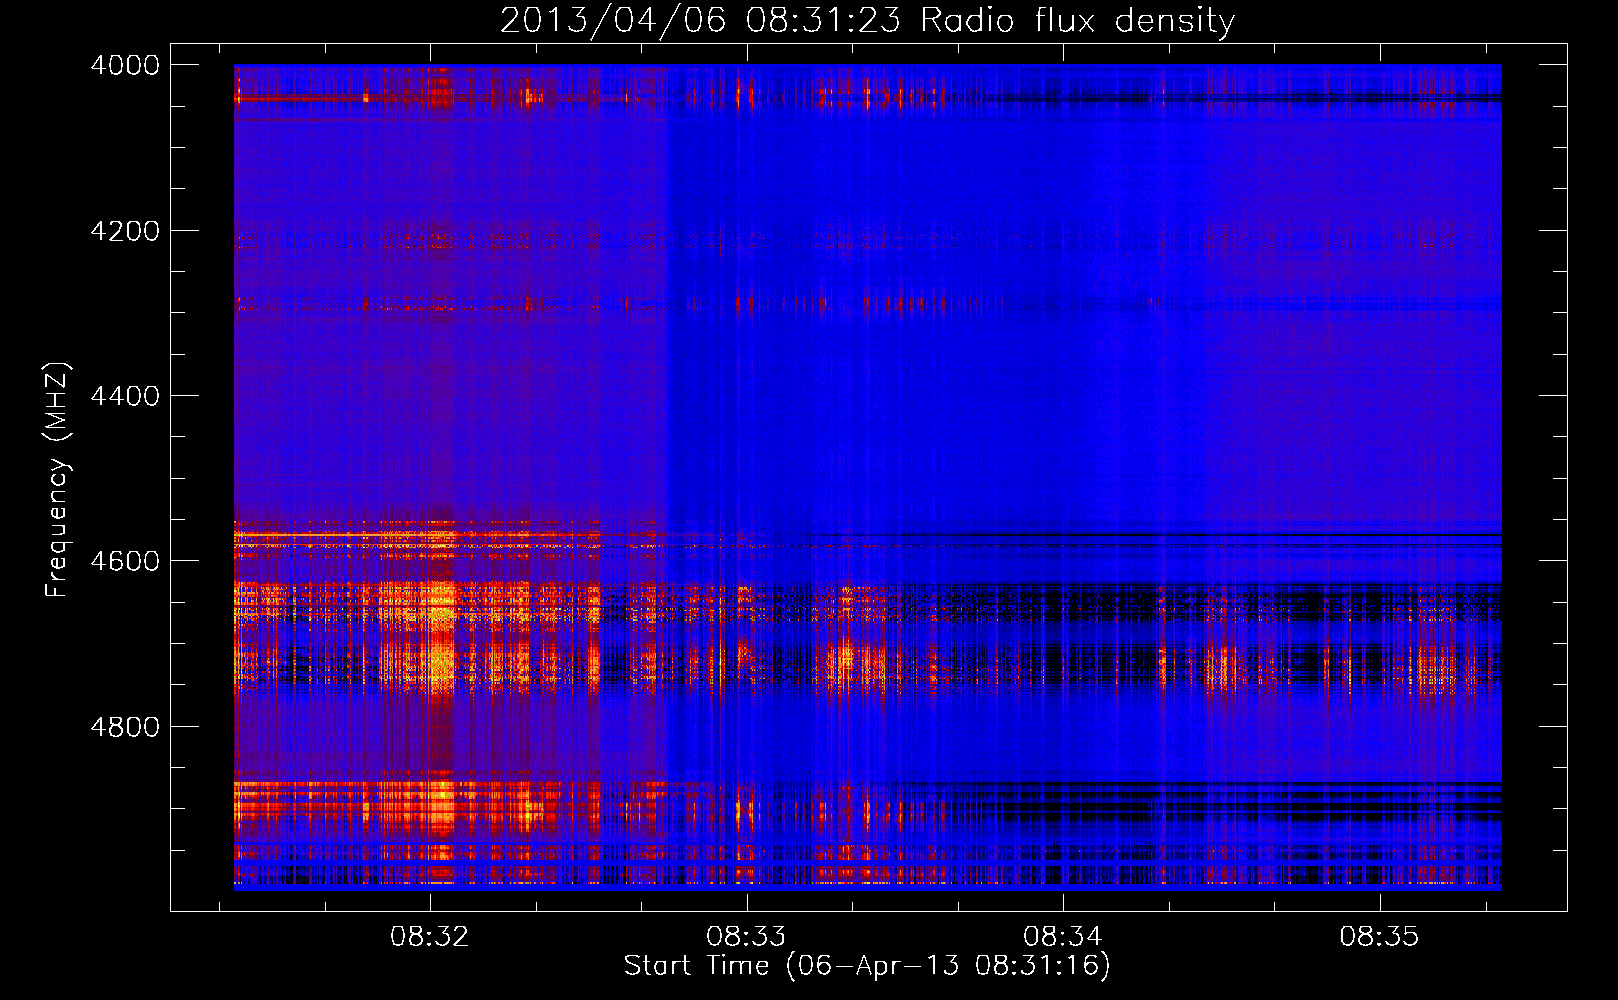This screenshot has height=1000, width=1618.
Task: Click the 'Frequency (MHZ)' y-axis title
Action: [57, 480]
